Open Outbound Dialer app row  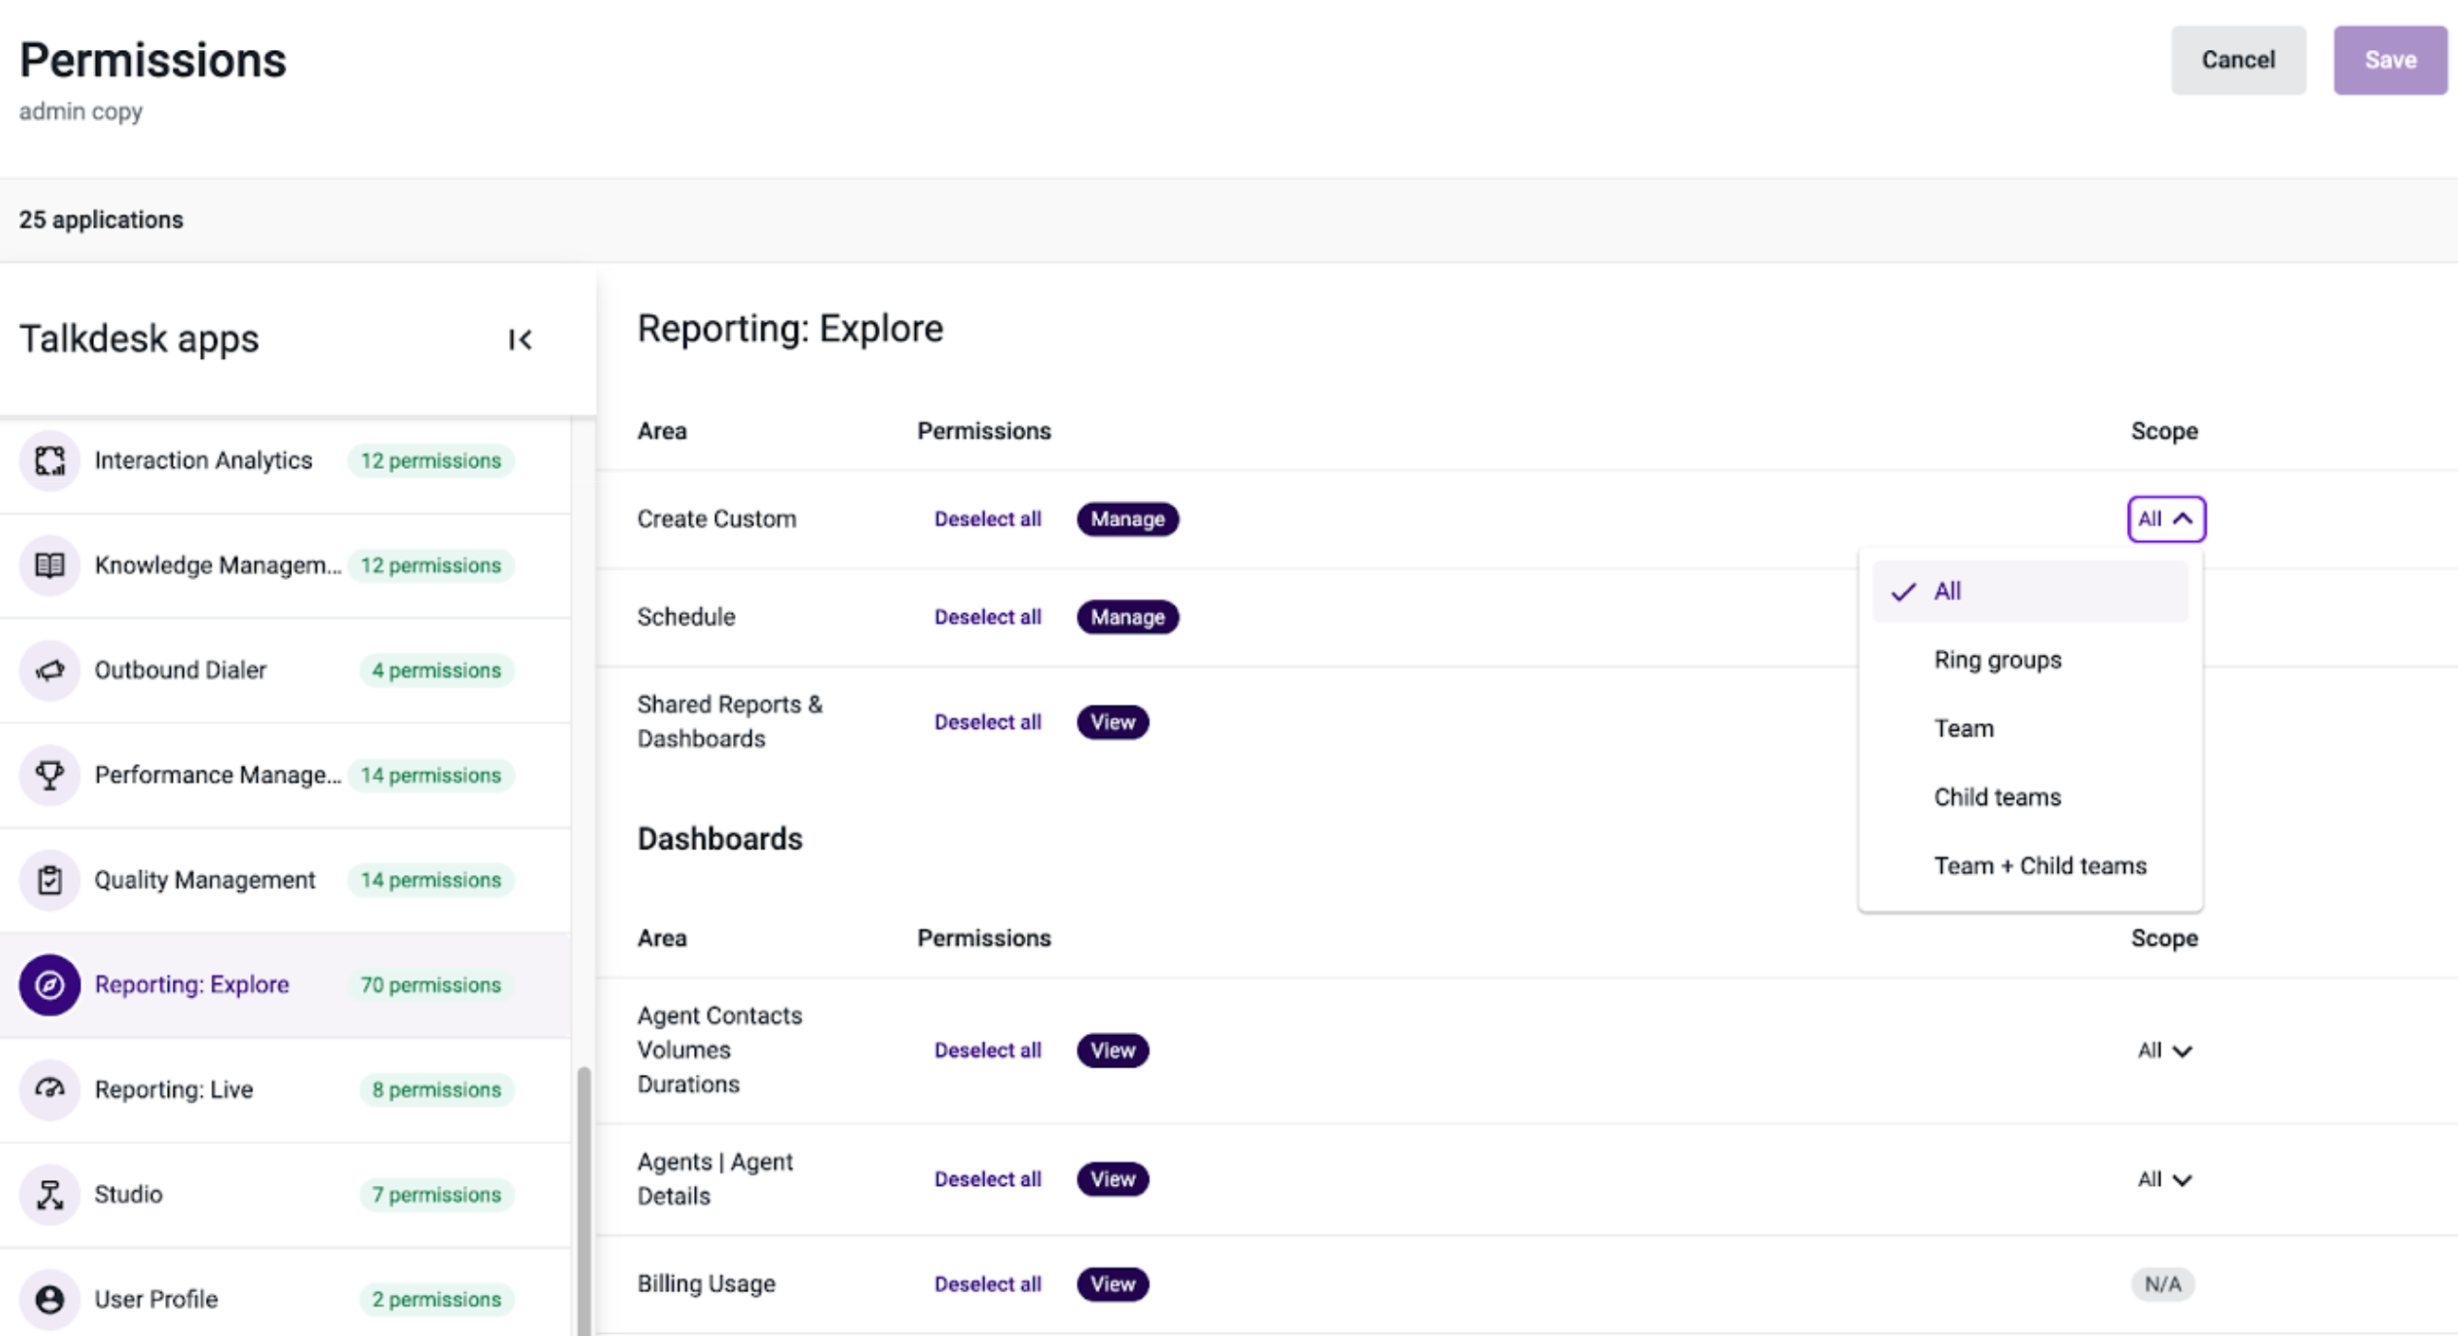[285, 670]
